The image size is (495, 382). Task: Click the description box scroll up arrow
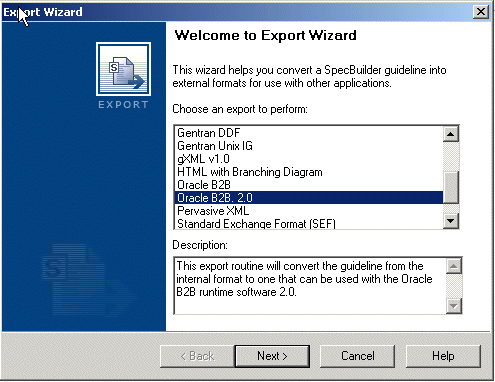tap(454, 266)
